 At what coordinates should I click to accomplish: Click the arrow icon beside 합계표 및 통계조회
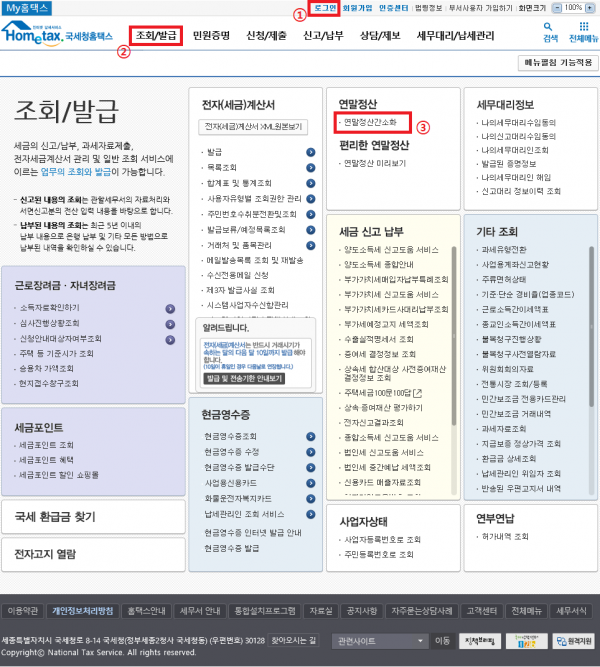(311, 184)
